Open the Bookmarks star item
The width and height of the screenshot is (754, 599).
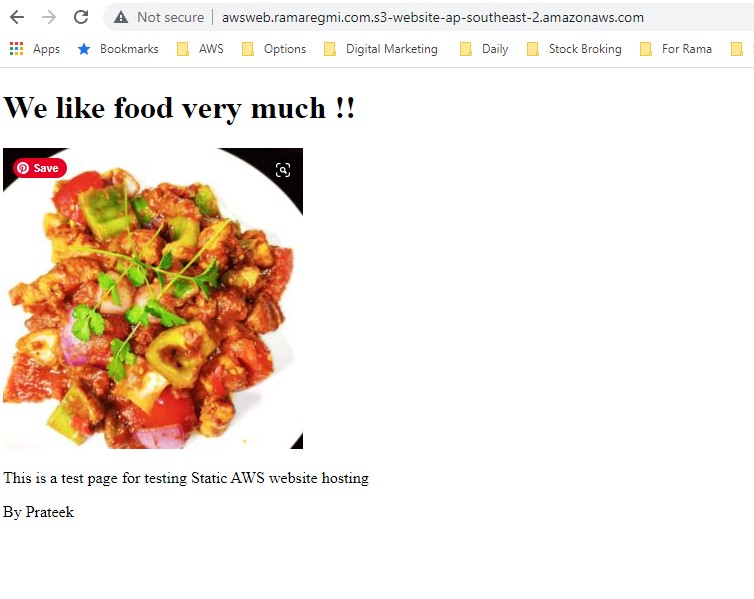pyautogui.click(x=118, y=49)
